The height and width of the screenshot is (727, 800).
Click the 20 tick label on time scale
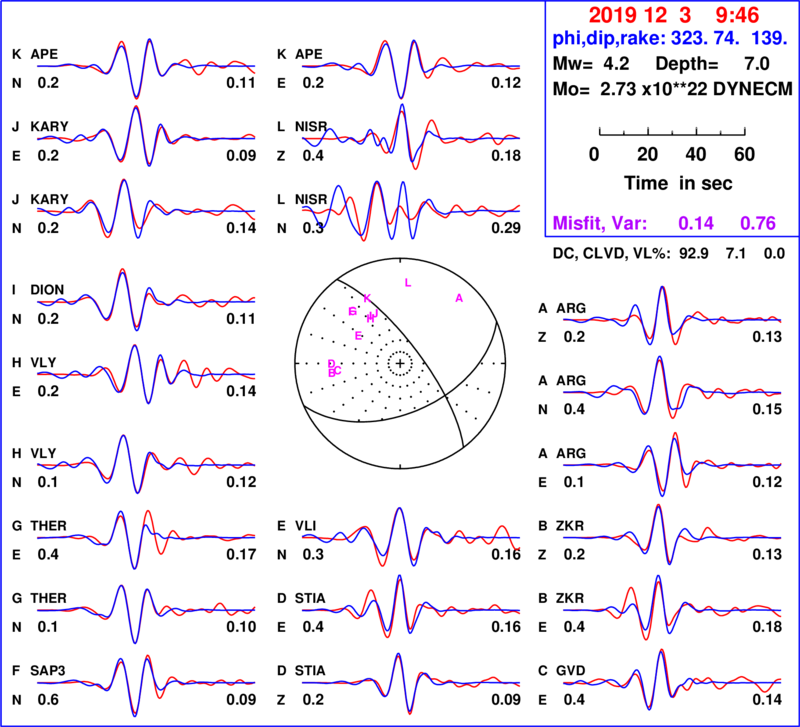point(647,154)
